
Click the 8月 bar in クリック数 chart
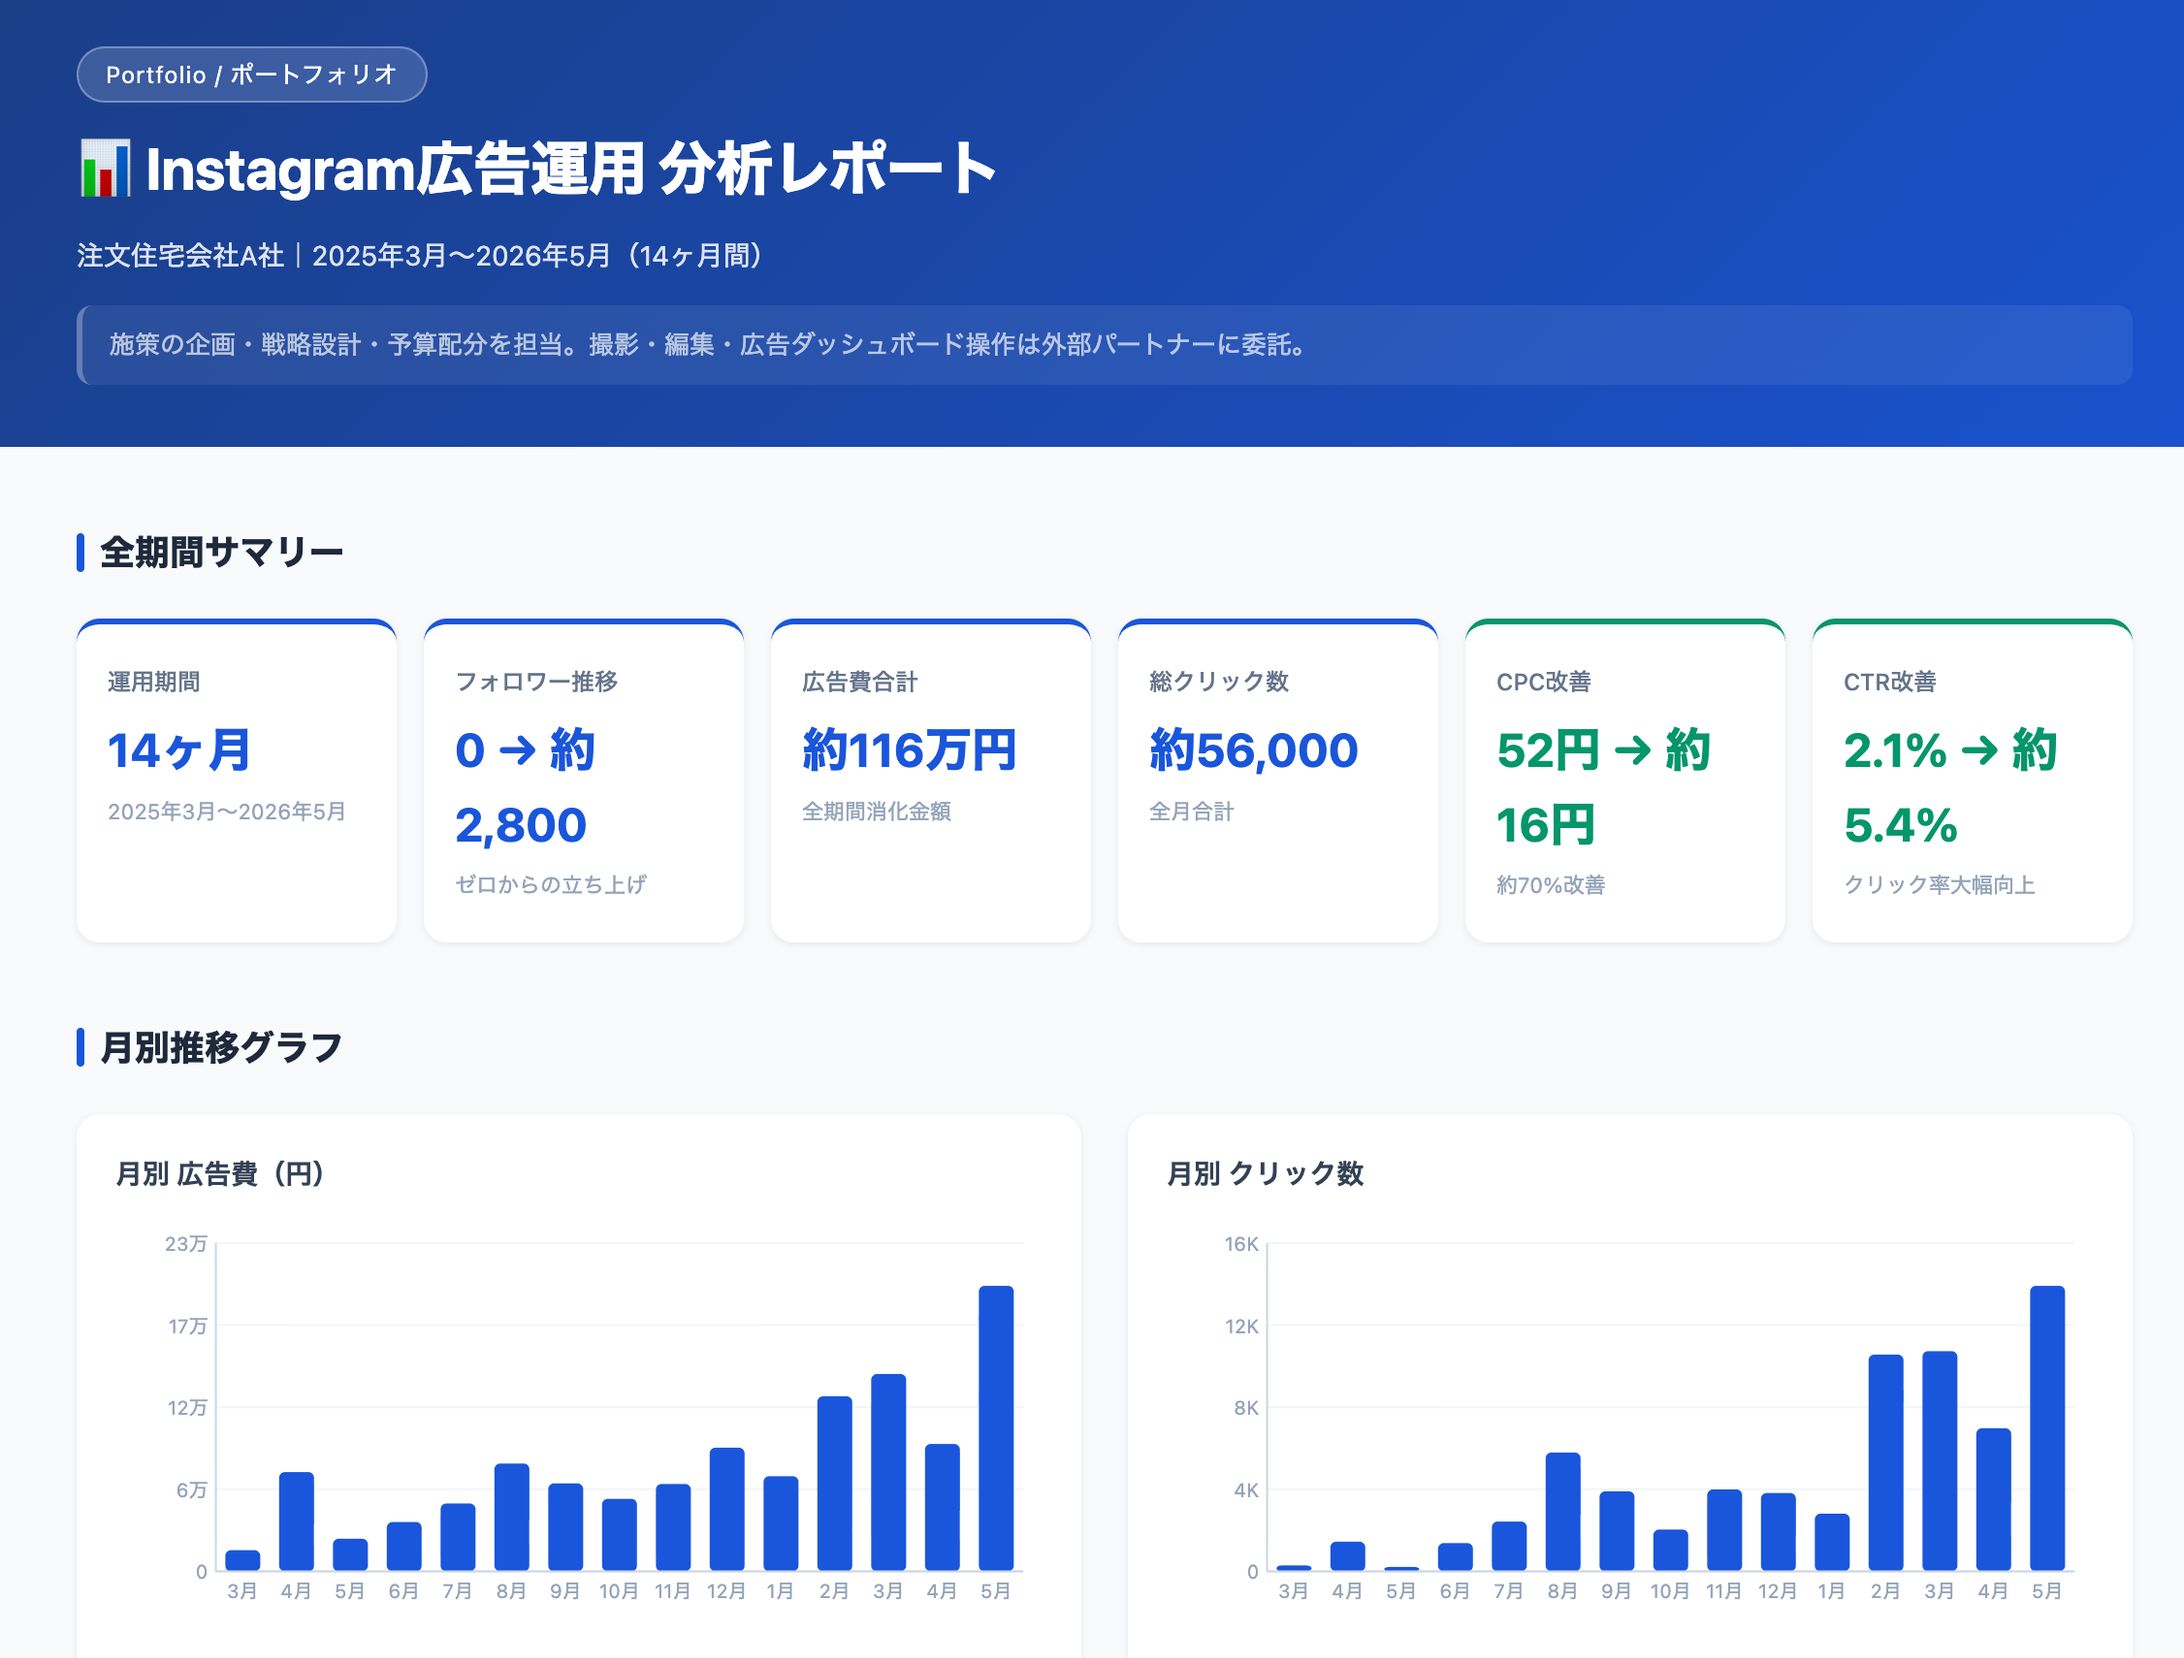(1563, 1512)
